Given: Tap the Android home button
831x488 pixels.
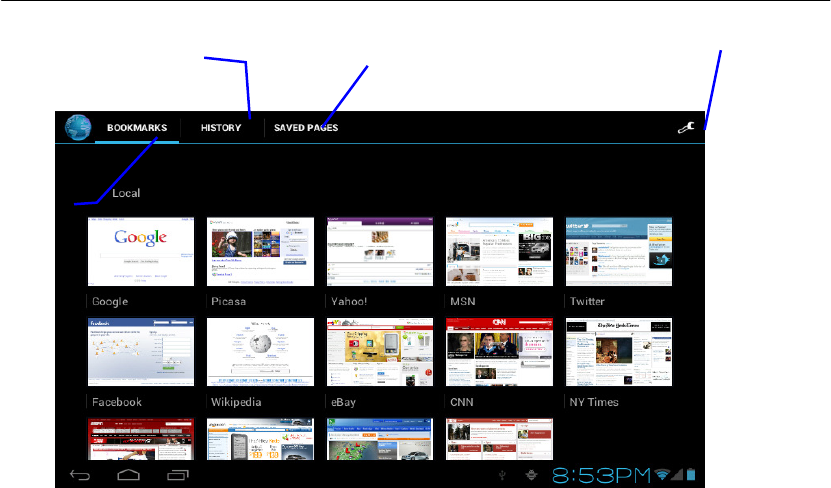Looking at the screenshot, I should point(128,475).
